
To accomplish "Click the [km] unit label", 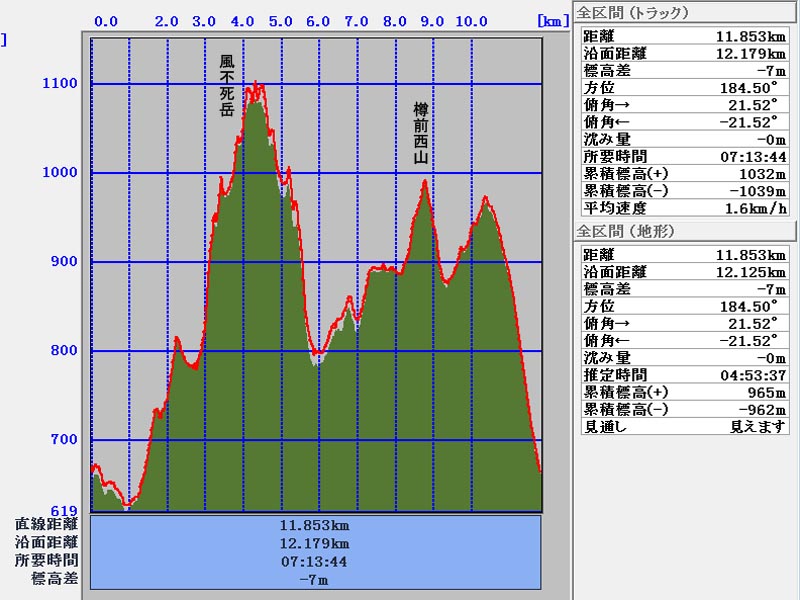I will (551, 21).
